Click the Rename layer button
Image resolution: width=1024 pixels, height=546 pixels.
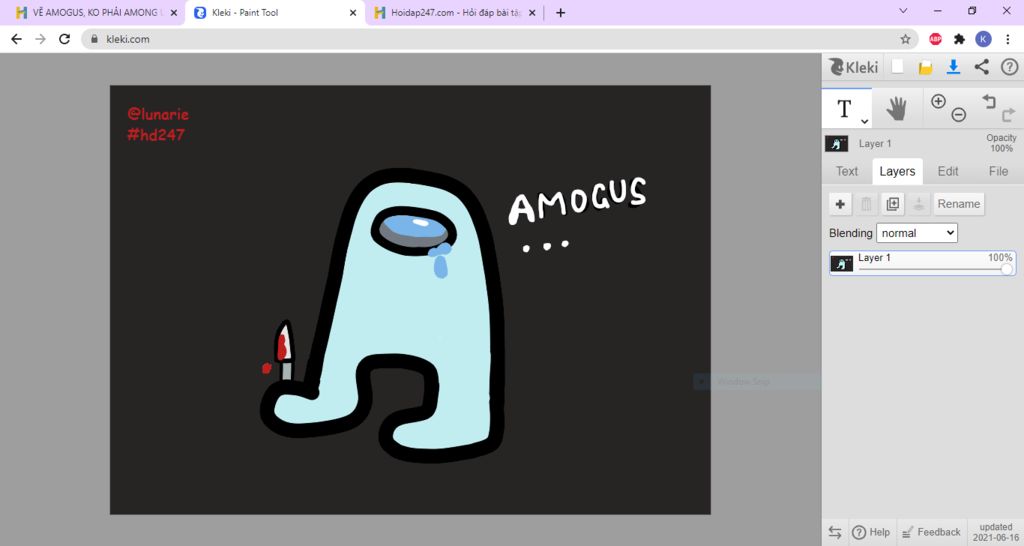[x=959, y=204]
